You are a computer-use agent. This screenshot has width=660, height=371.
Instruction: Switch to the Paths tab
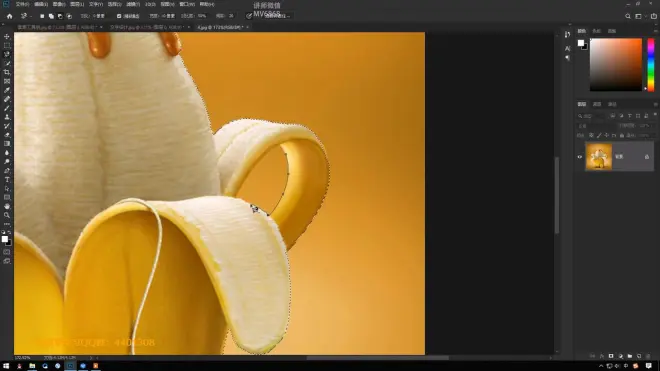612,104
